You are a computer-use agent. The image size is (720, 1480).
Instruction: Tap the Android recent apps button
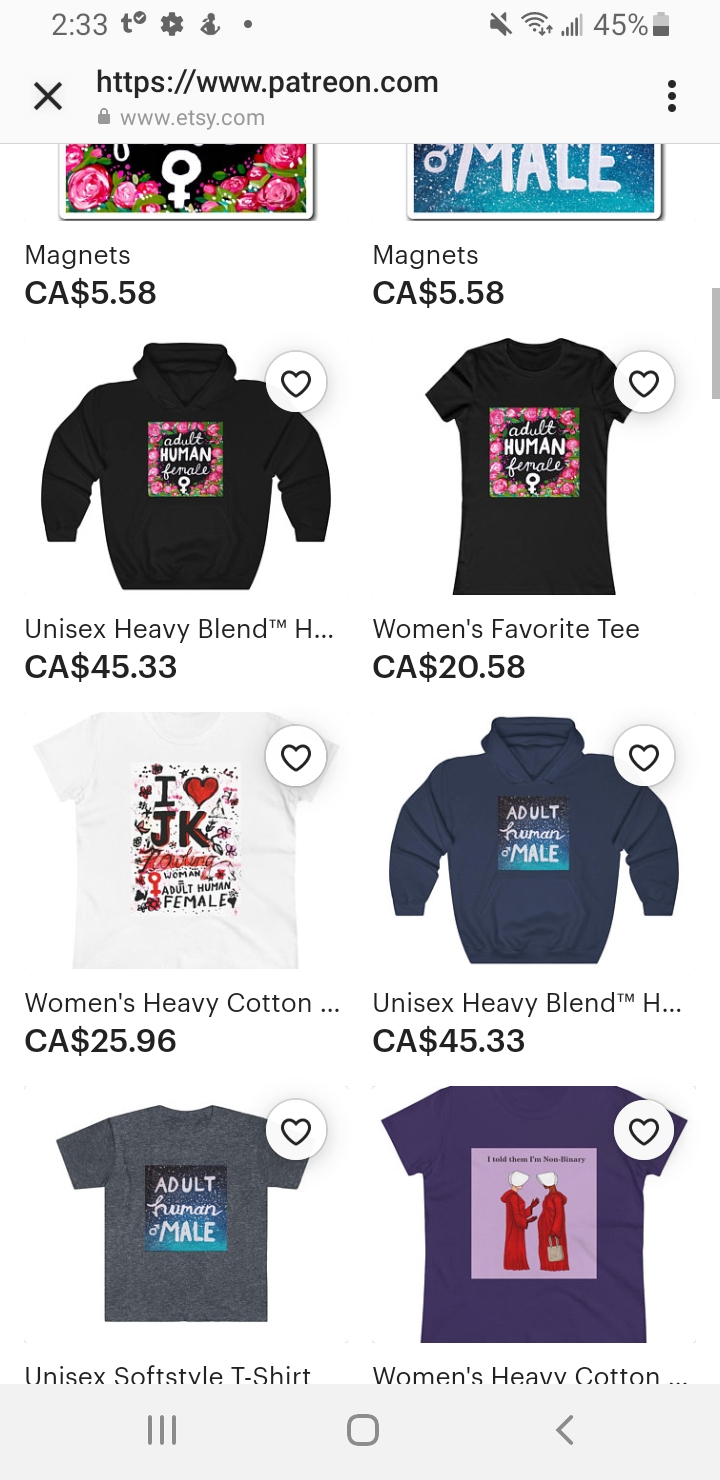(162, 1430)
